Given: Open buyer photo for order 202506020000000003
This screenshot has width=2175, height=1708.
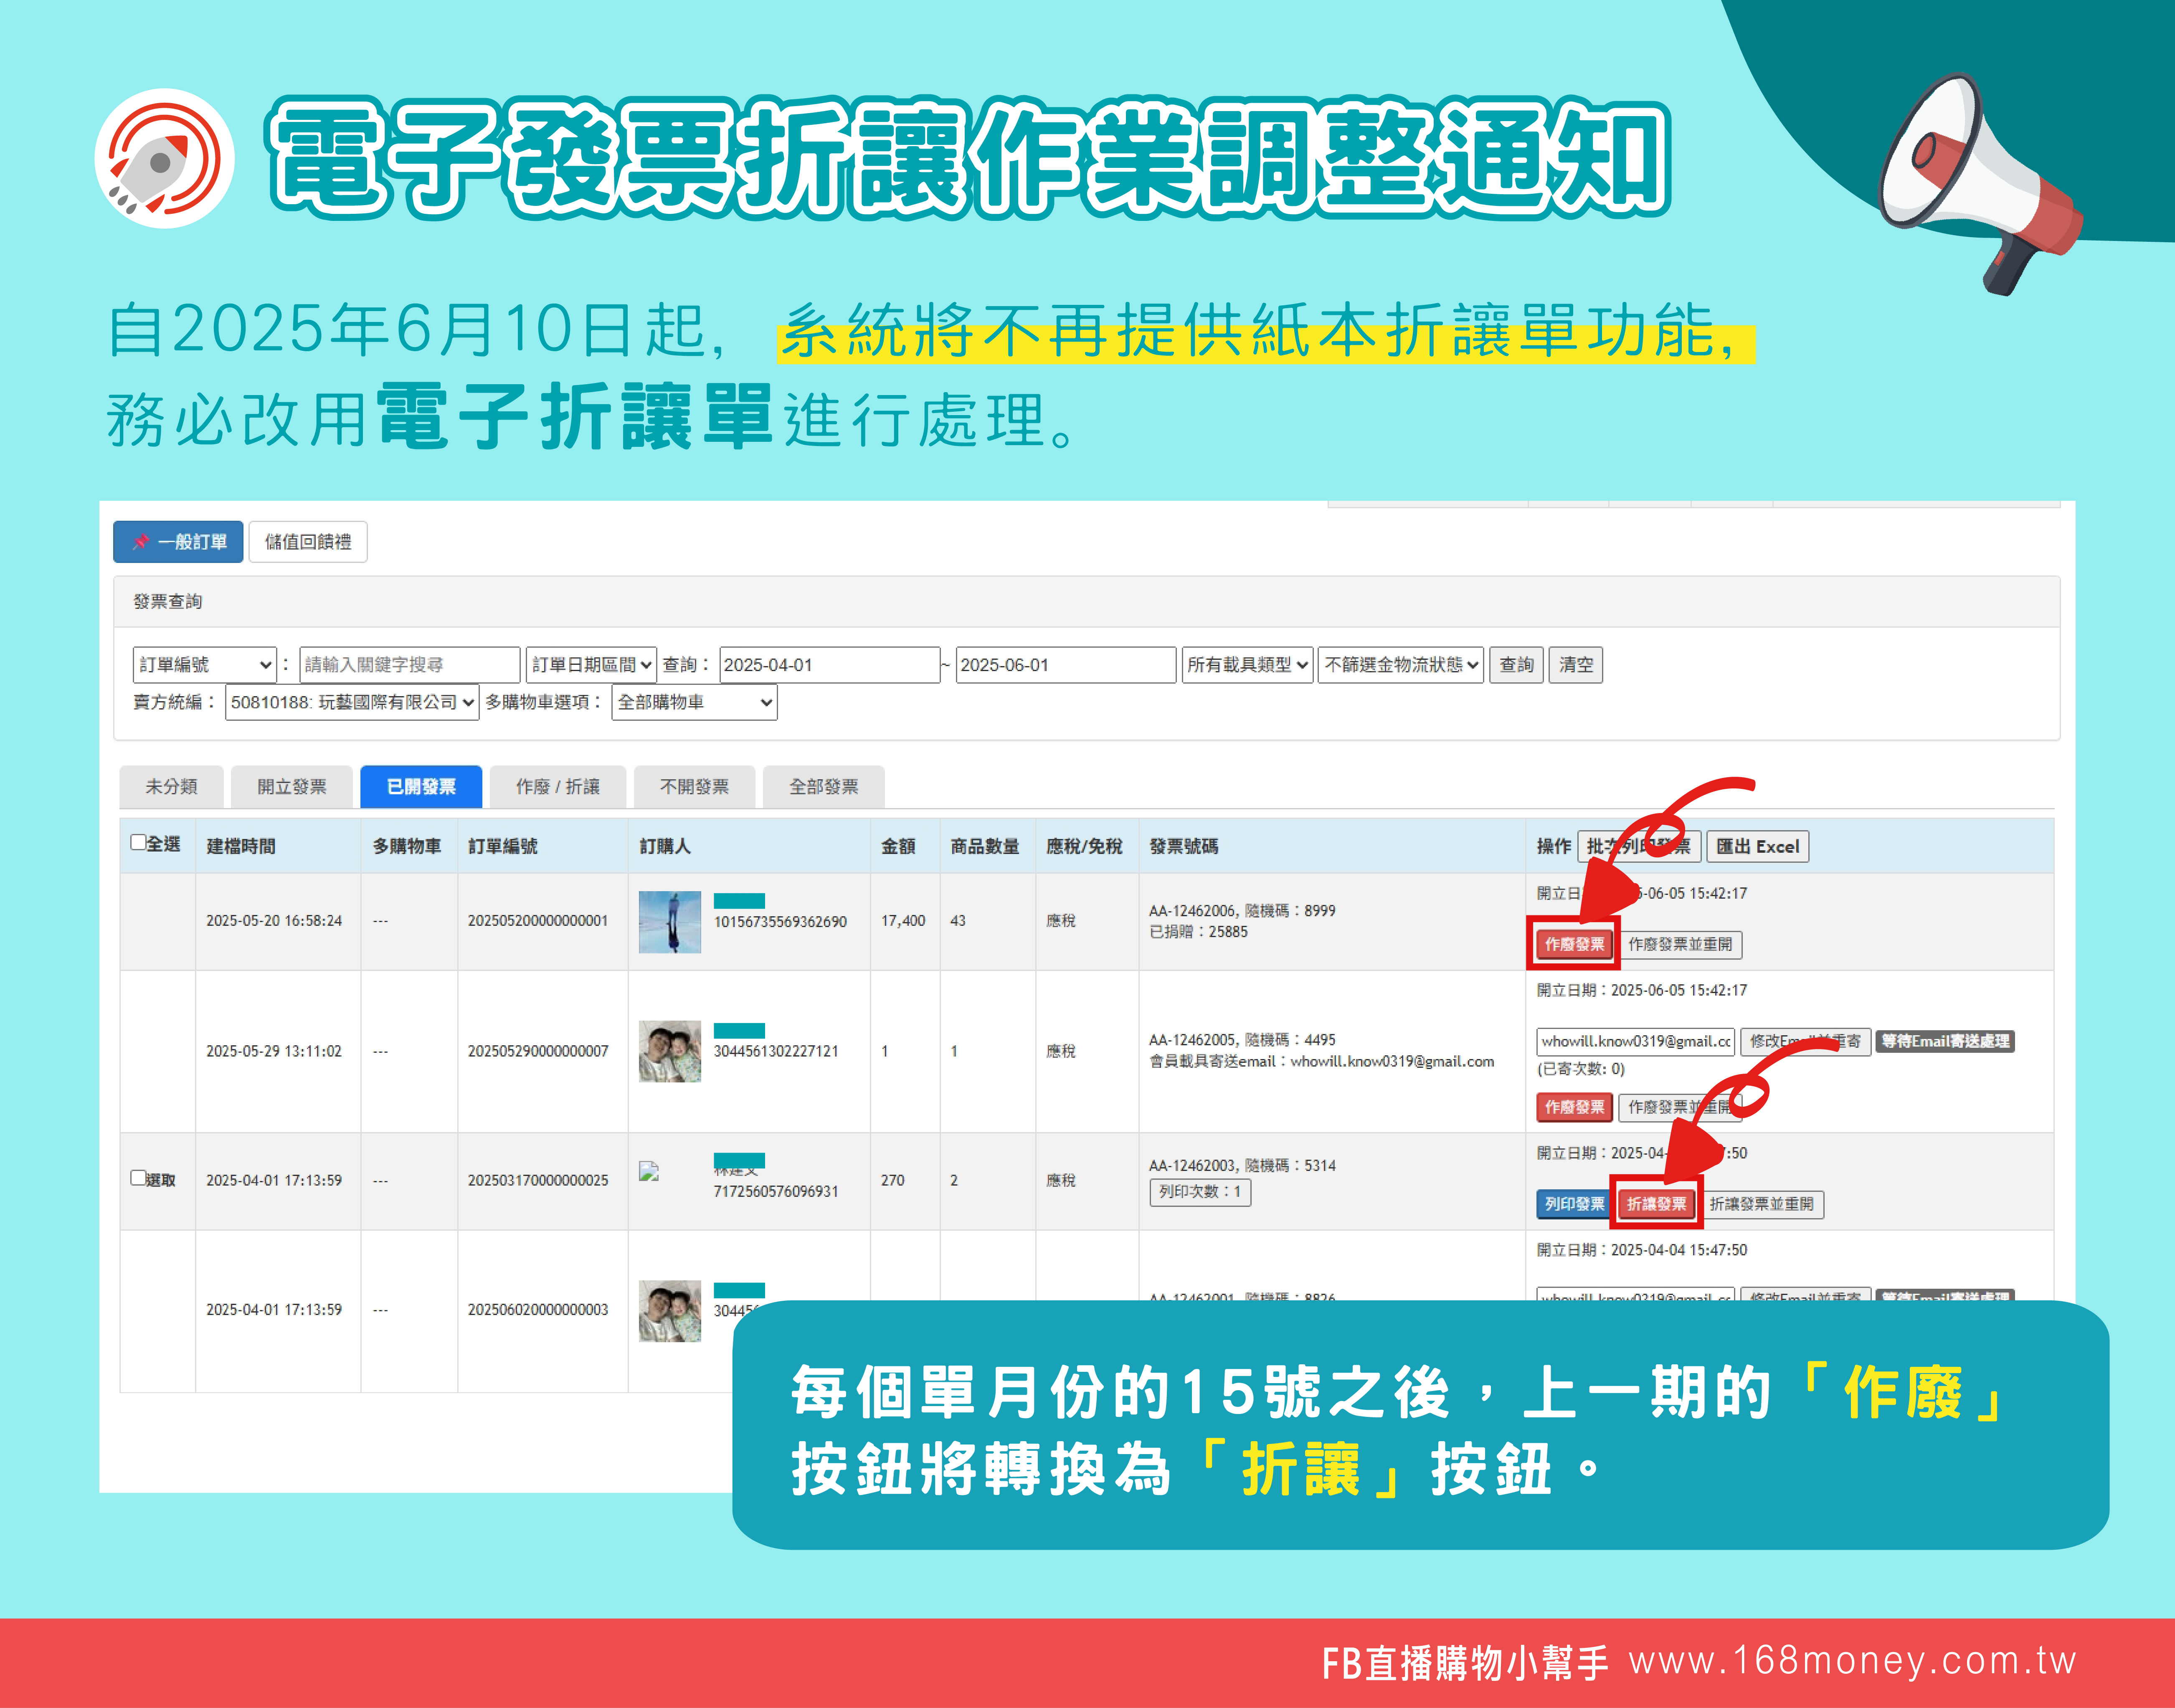Looking at the screenshot, I should [x=670, y=1310].
